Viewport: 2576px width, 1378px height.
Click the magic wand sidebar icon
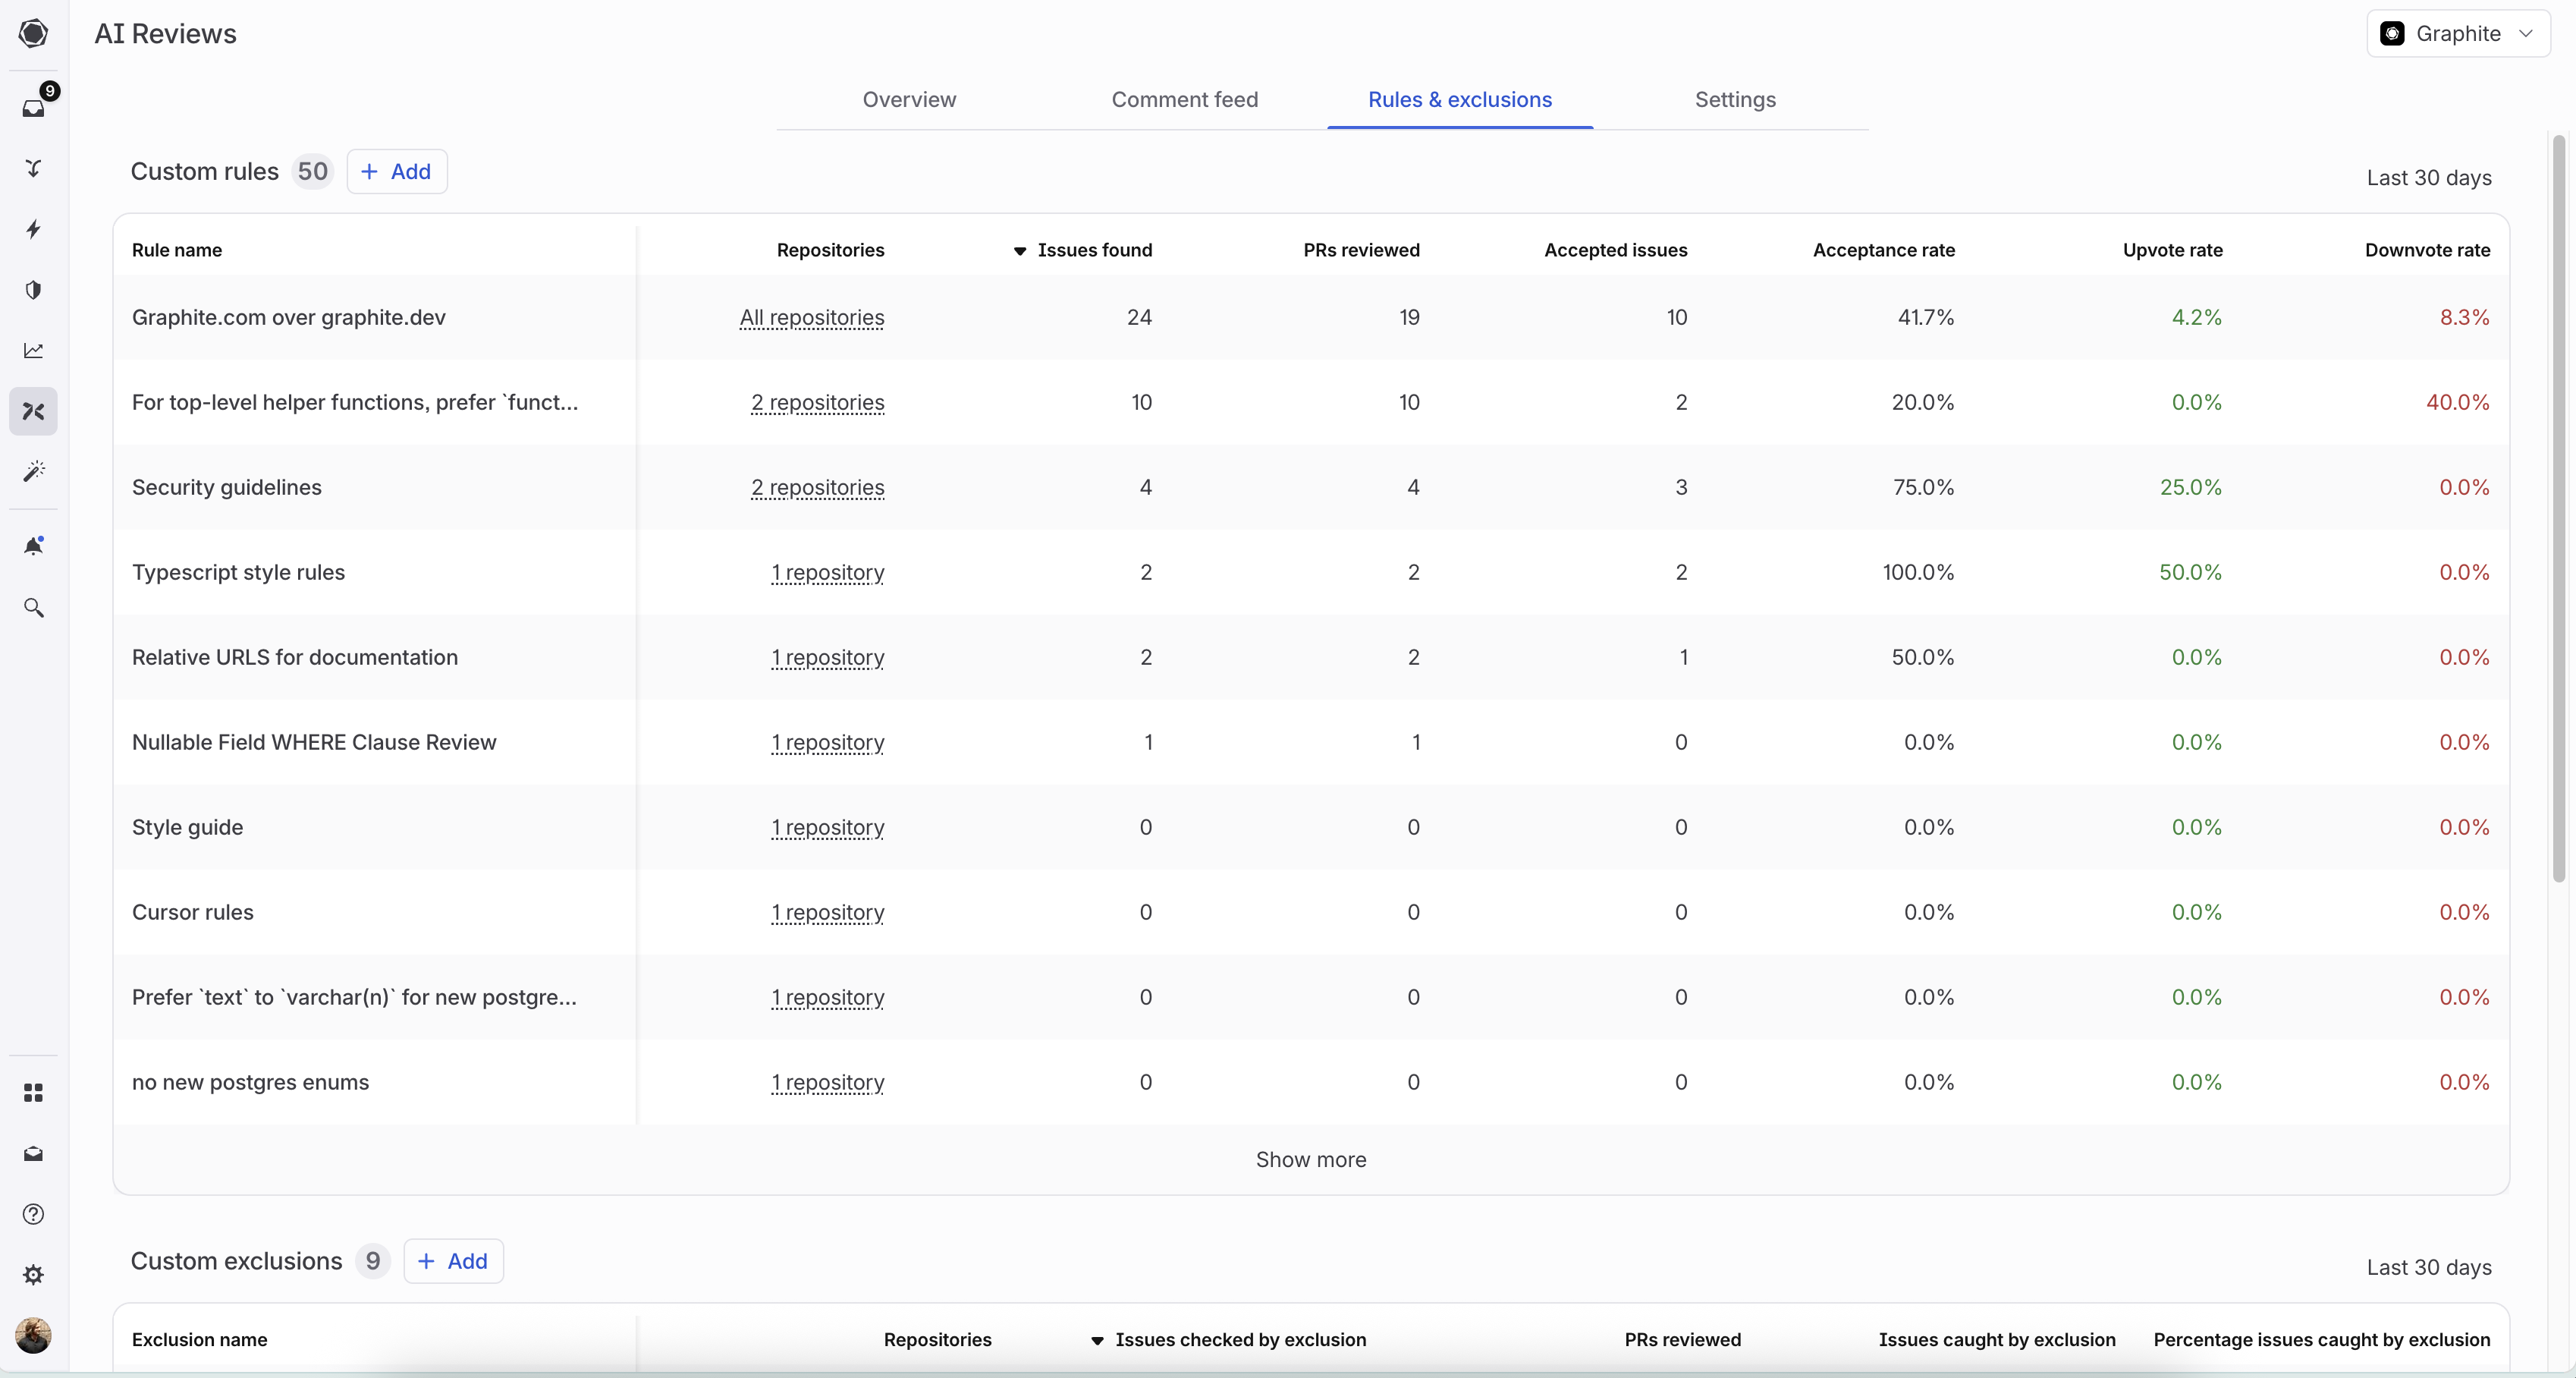(34, 471)
